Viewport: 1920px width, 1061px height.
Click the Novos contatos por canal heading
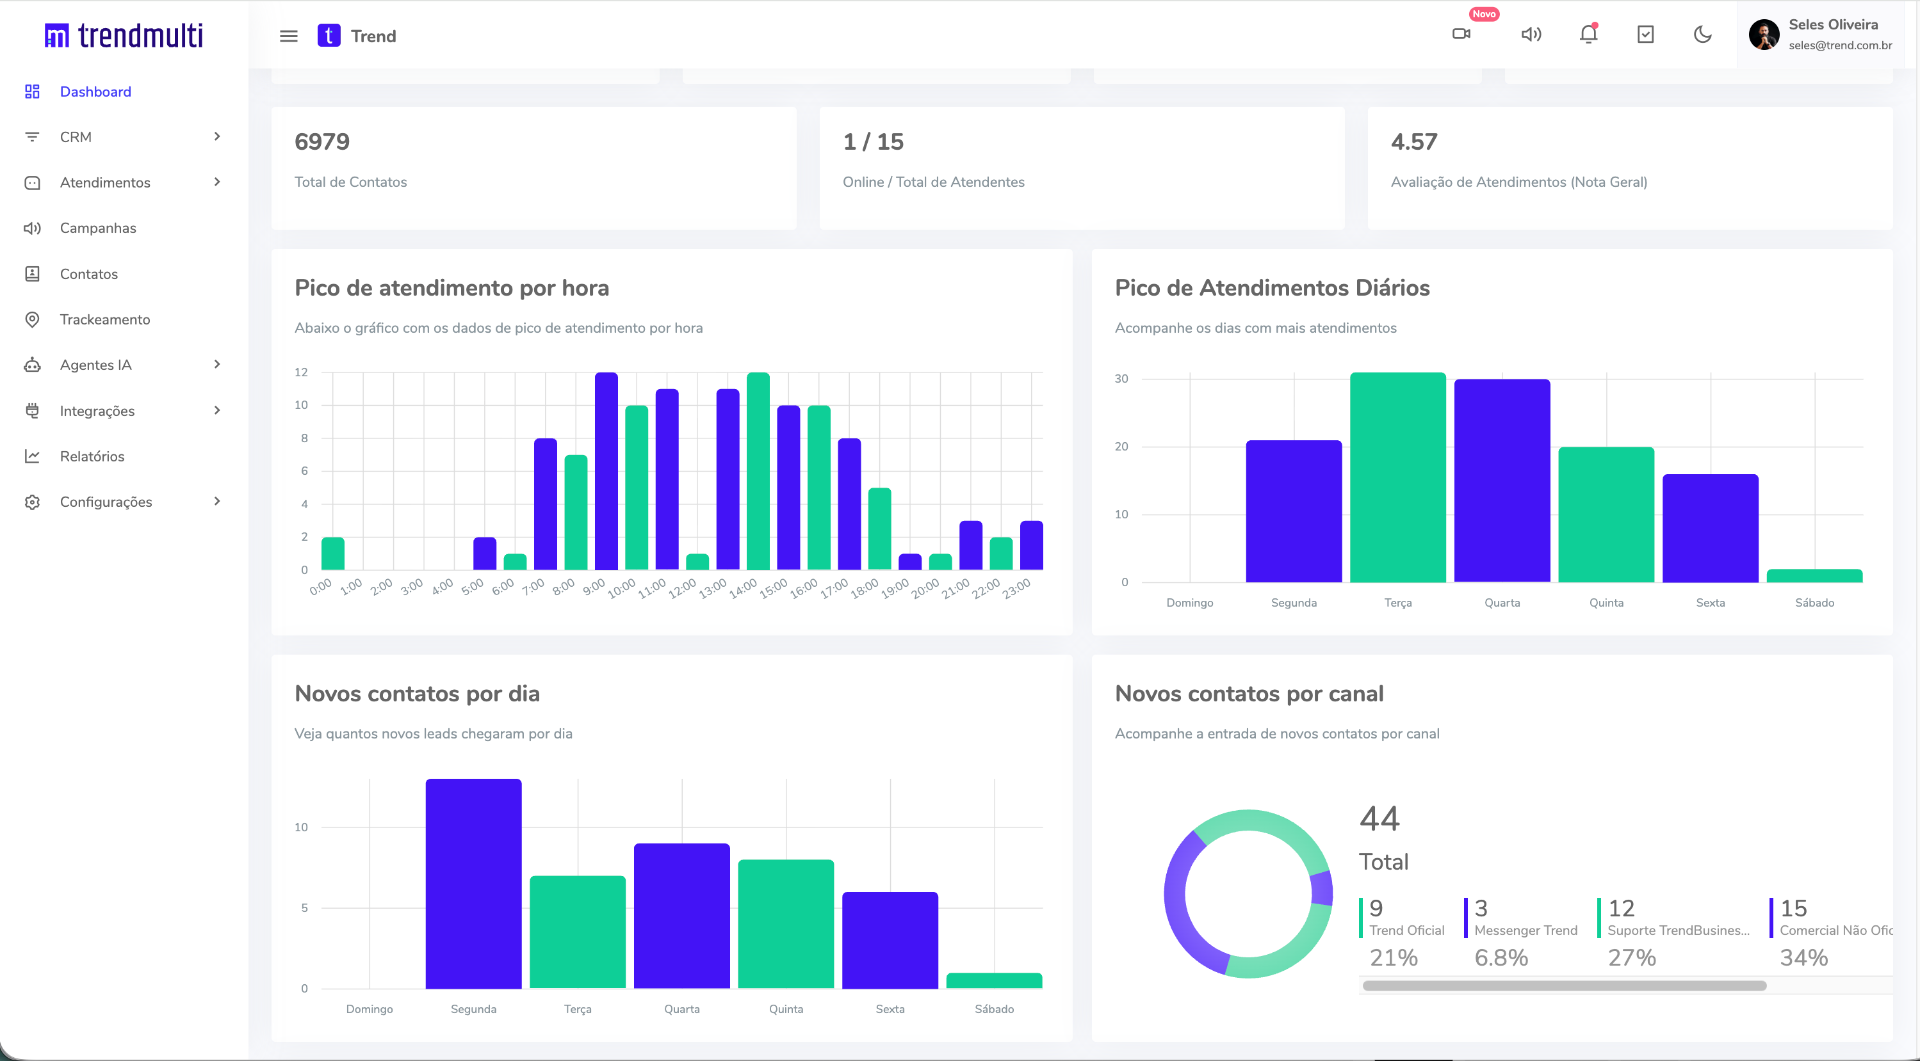coord(1249,694)
